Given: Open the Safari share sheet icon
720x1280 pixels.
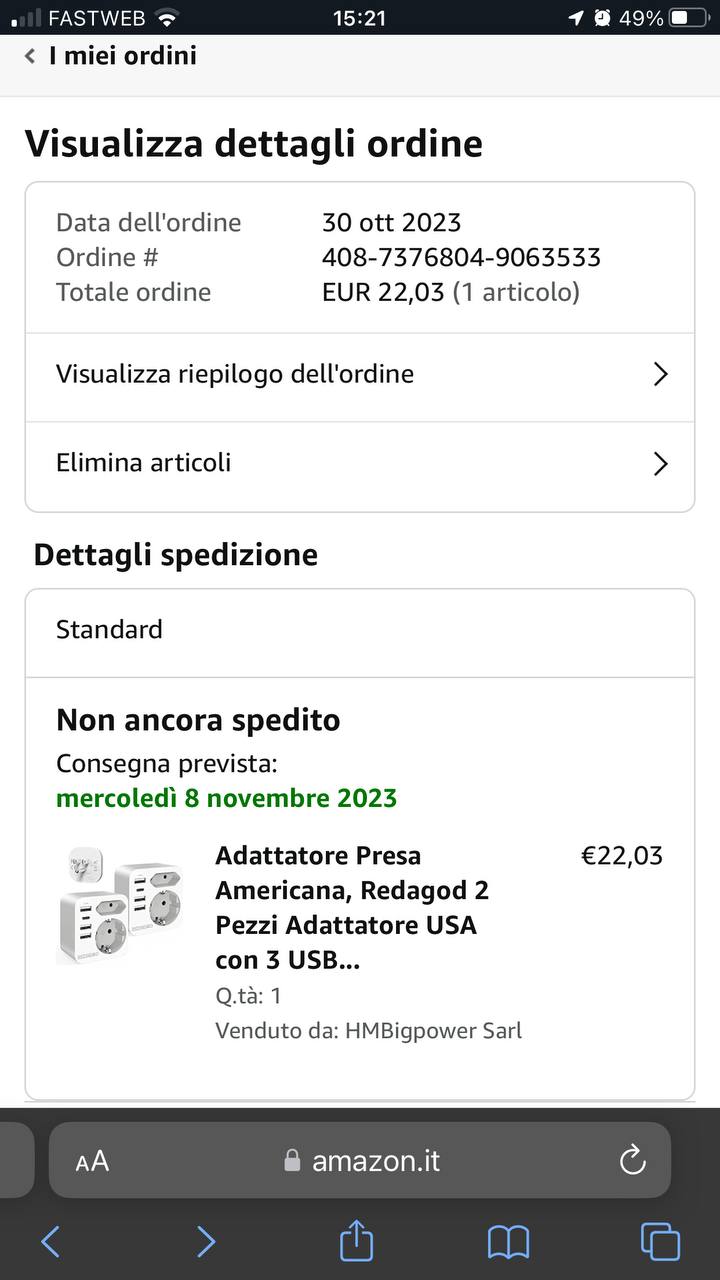Looking at the screenshot, I should [356, 1241].
